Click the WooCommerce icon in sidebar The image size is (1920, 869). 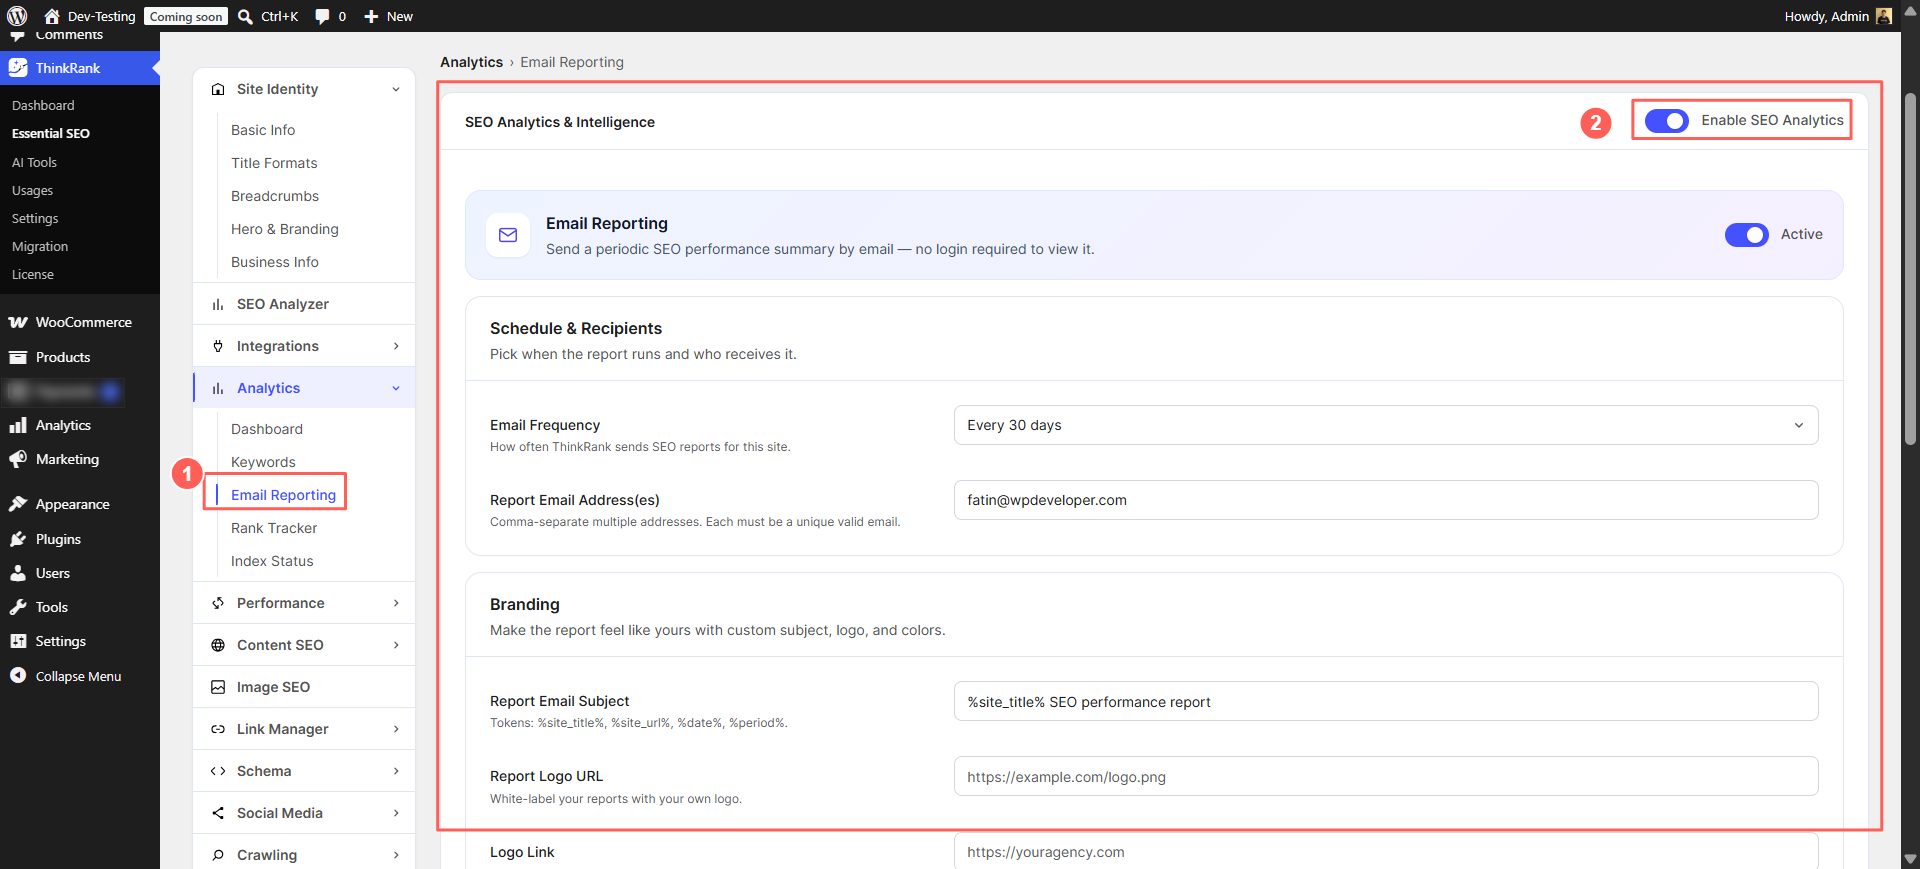coord(18,322)
